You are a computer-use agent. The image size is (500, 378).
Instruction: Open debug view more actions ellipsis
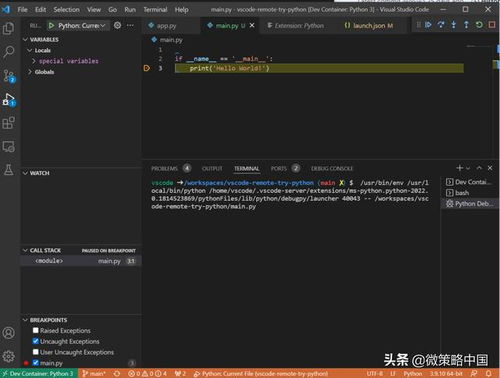tap(130, 25)
